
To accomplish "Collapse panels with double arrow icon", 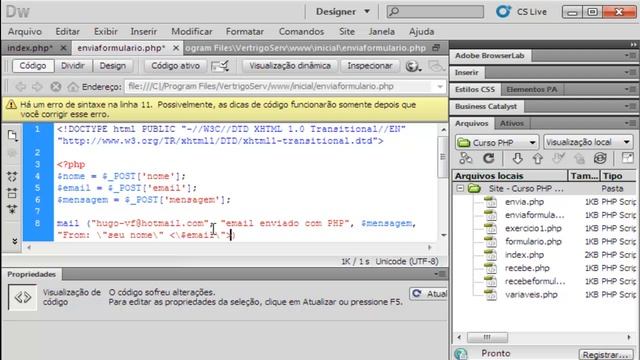I will (x=633, y=44).
